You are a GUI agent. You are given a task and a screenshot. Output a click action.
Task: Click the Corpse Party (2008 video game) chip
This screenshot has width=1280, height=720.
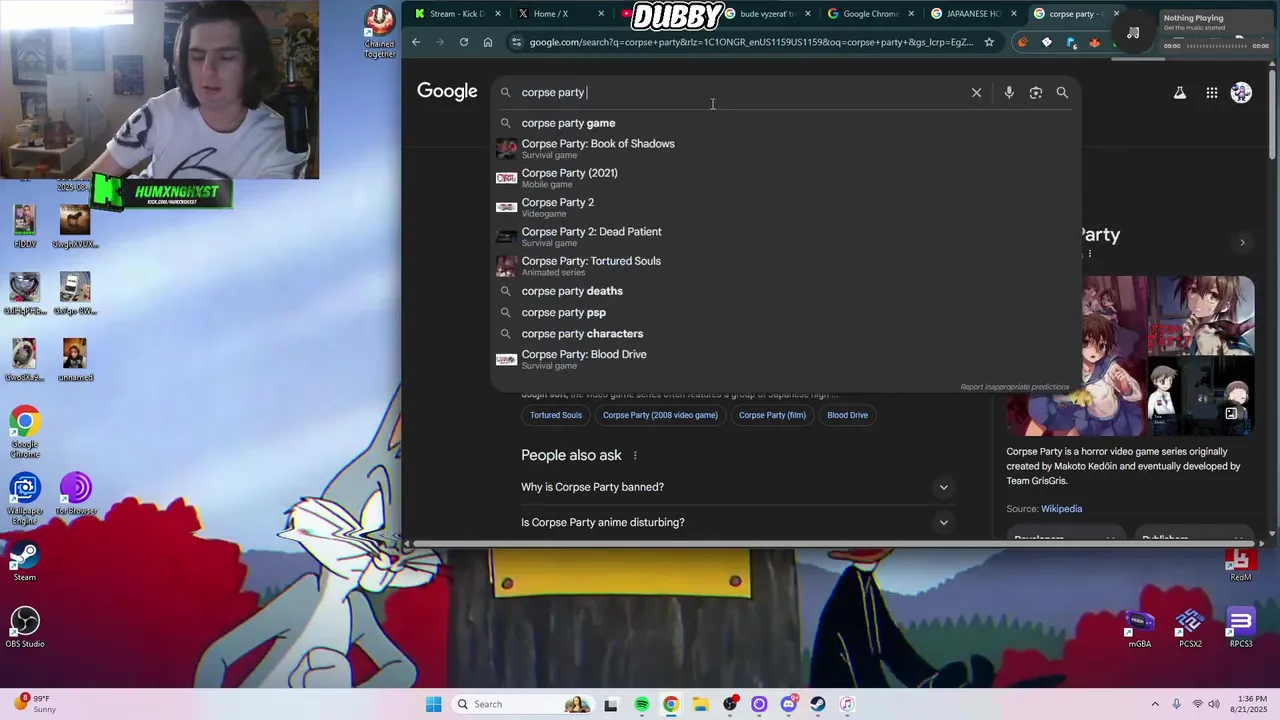(x=660, y=415)
